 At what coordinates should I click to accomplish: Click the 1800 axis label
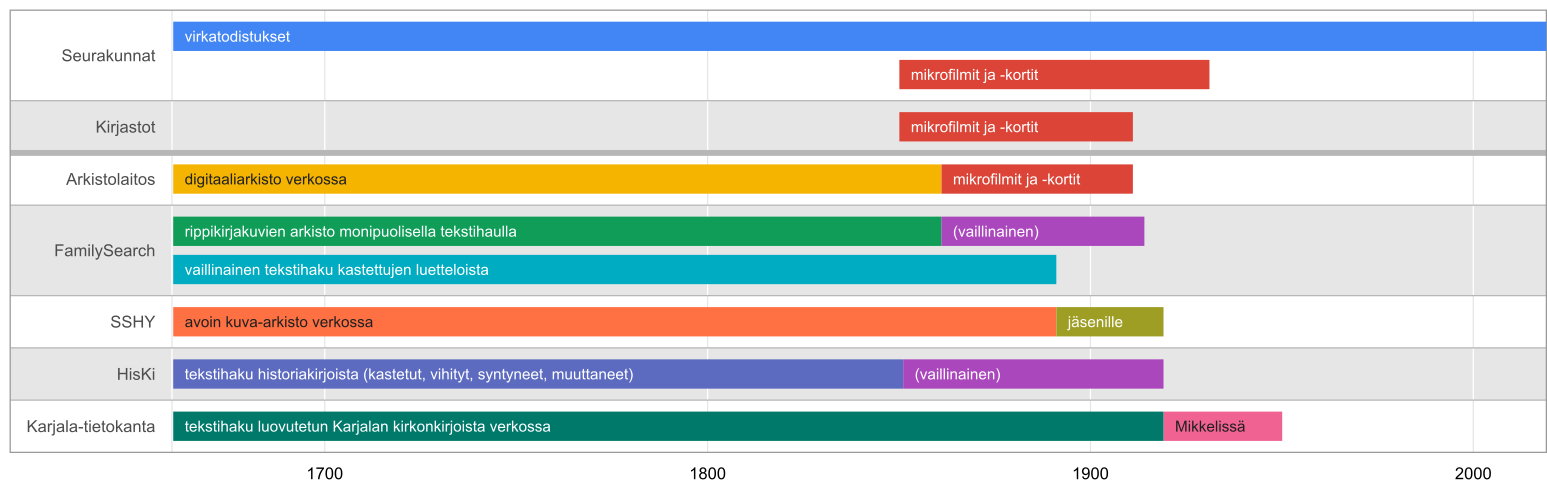[707, 472]
